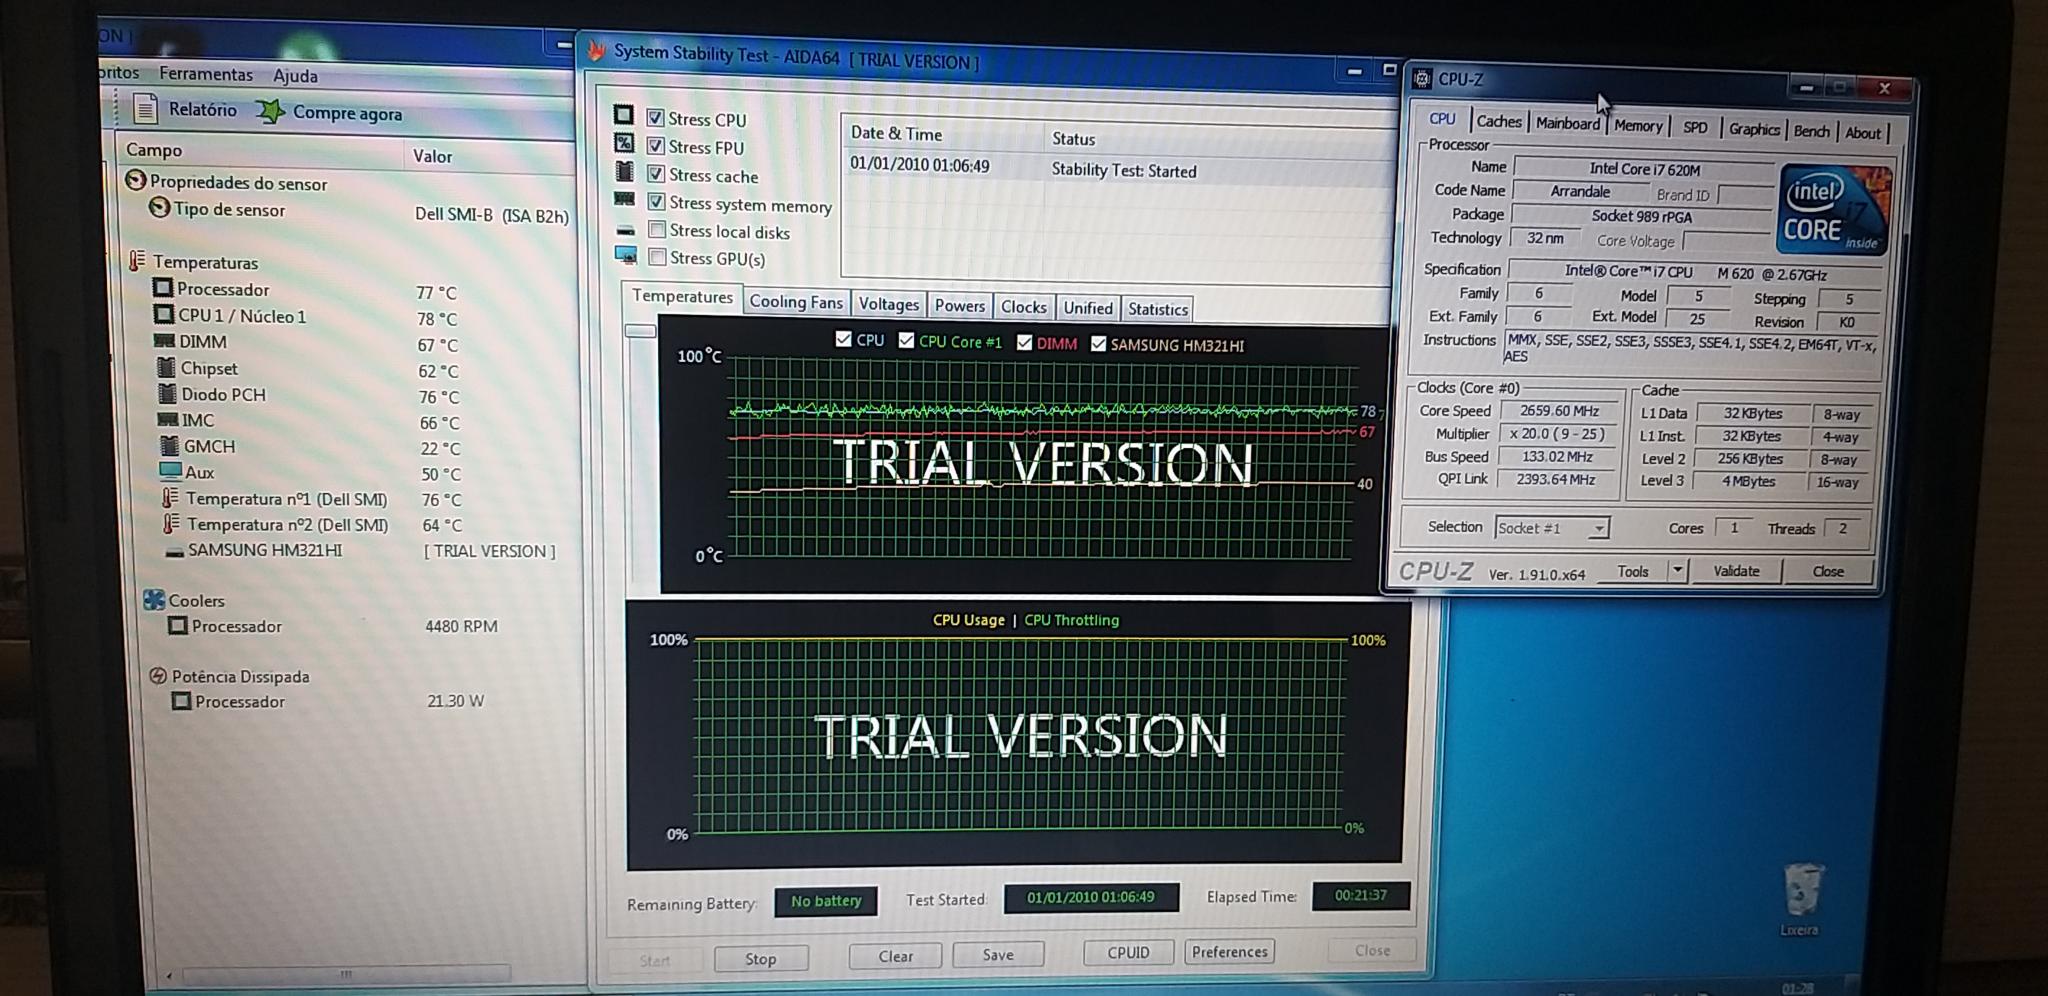Click the Temperatura nº1 thermometer icon
2048x996 pixels.
[171, 498]
